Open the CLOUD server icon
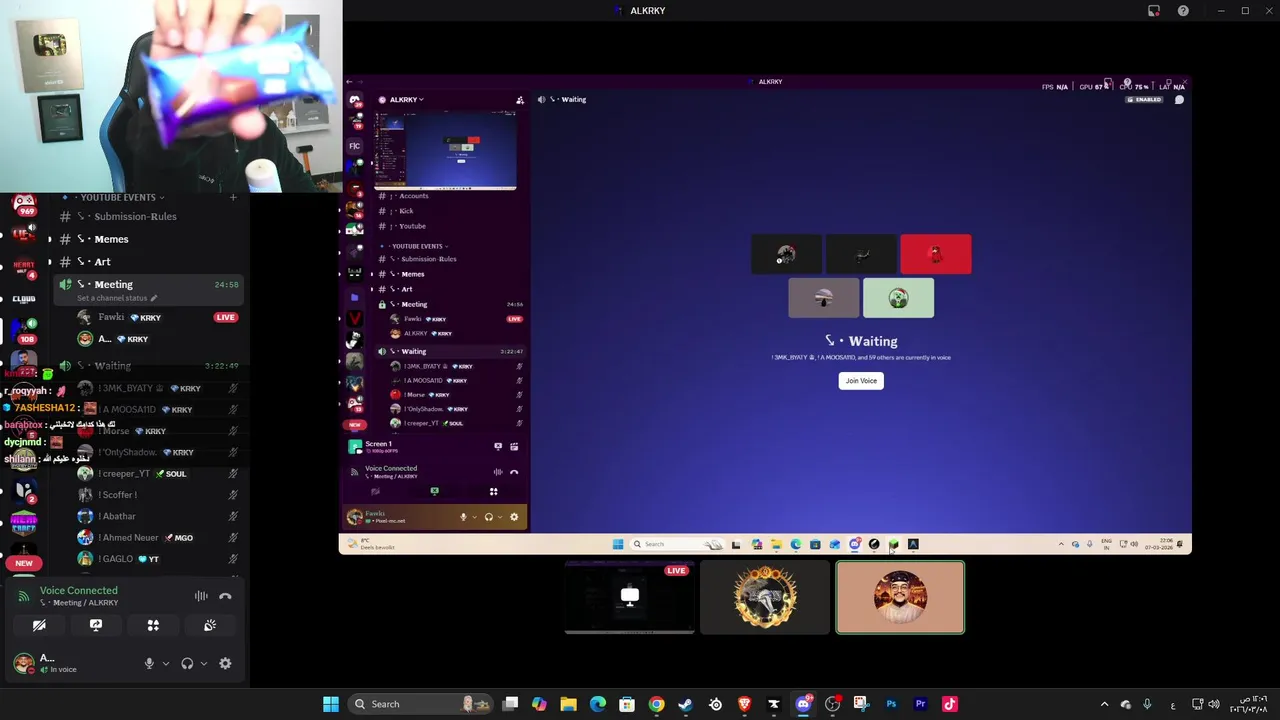This screenshot has width=1280, height=720. pos(24,298)
